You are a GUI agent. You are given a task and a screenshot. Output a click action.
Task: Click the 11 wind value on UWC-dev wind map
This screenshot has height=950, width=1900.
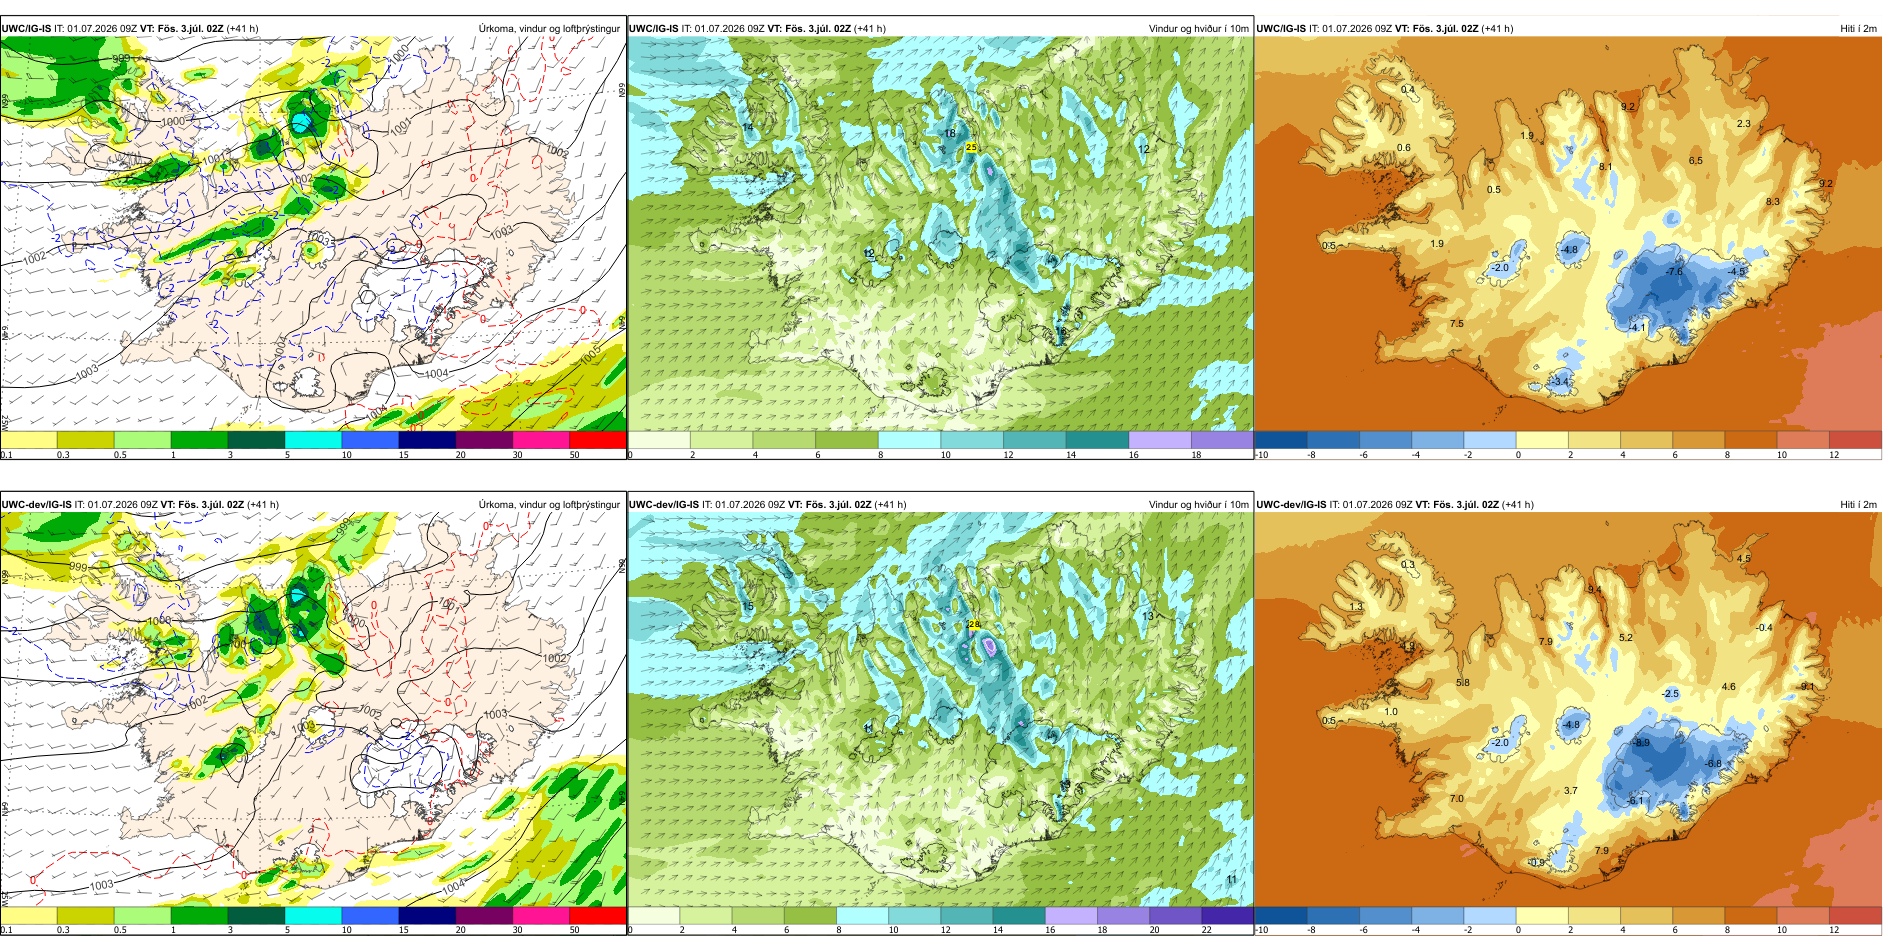[x=1232, y=879]
